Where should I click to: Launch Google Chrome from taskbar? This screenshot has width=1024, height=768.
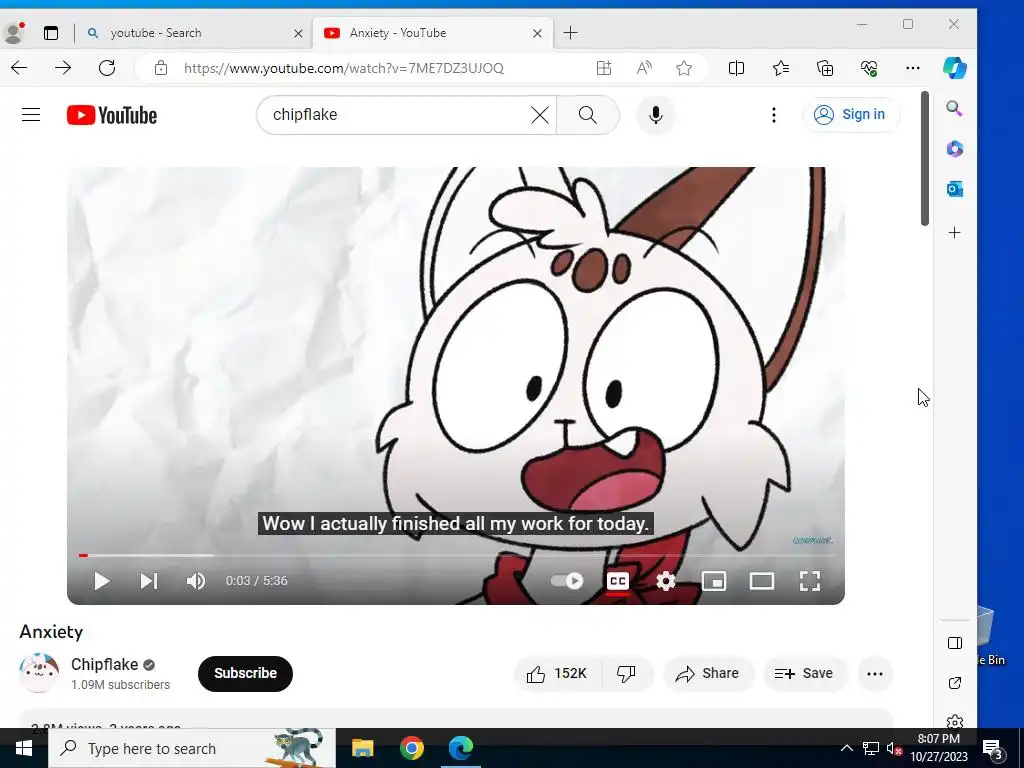[411, 748]
